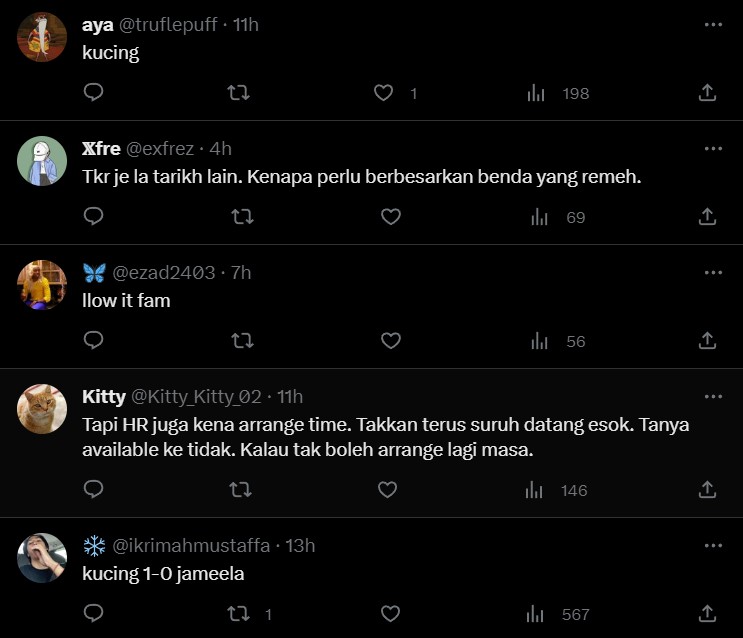Open aya's display name profile
Screen dimensions: 743x638
tap(98, 25)
